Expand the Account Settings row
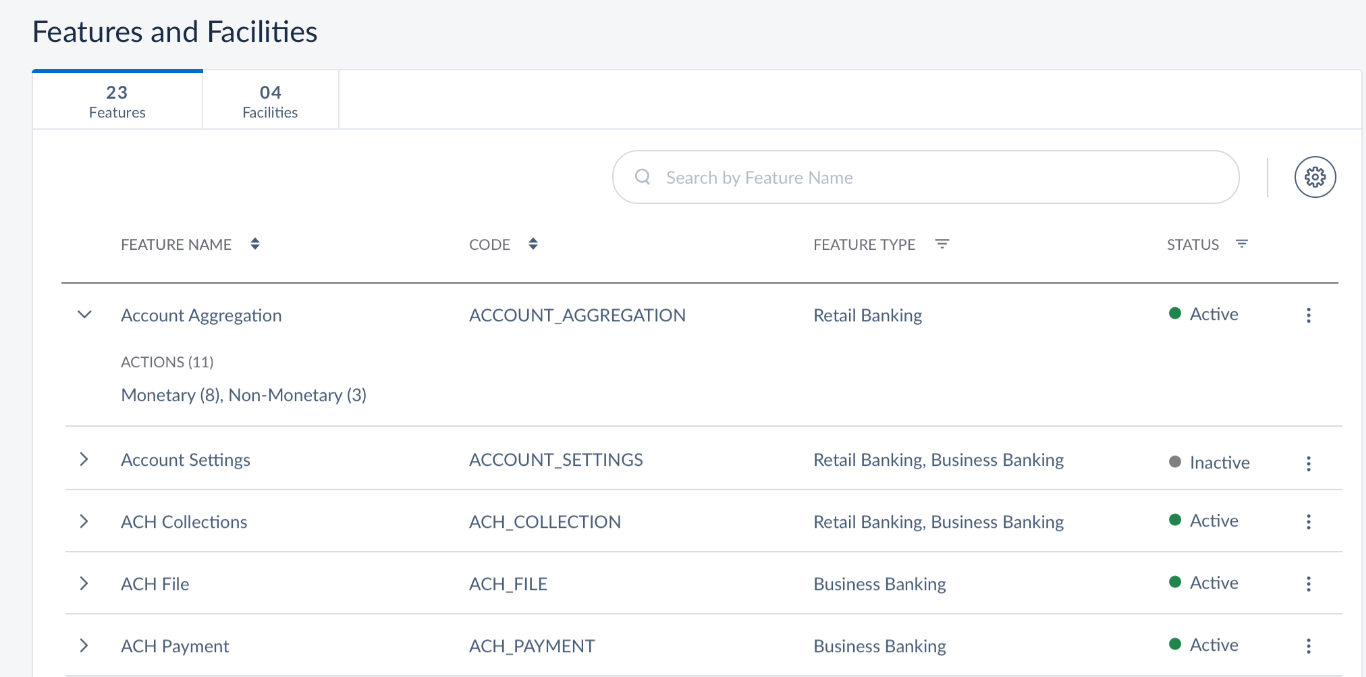 click(x=84, y=460)
